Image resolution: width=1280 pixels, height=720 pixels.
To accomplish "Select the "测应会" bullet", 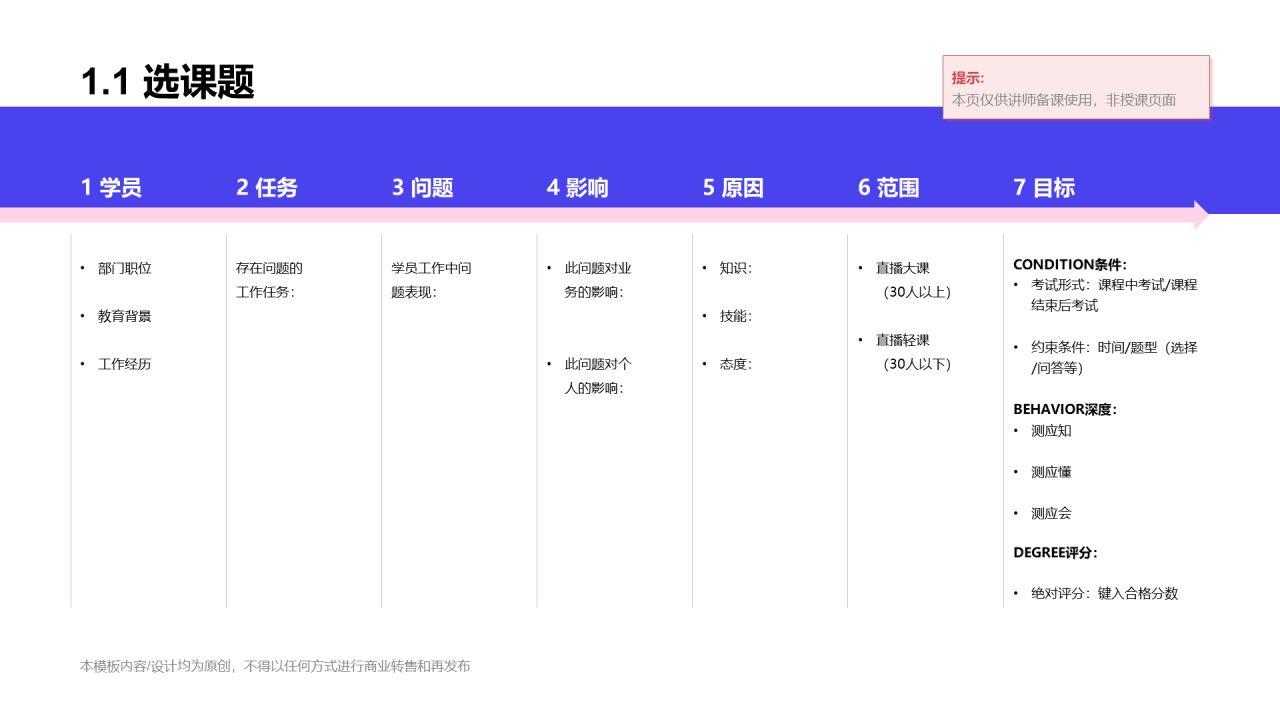I will pyautogui.click(x=1051, y=513).
